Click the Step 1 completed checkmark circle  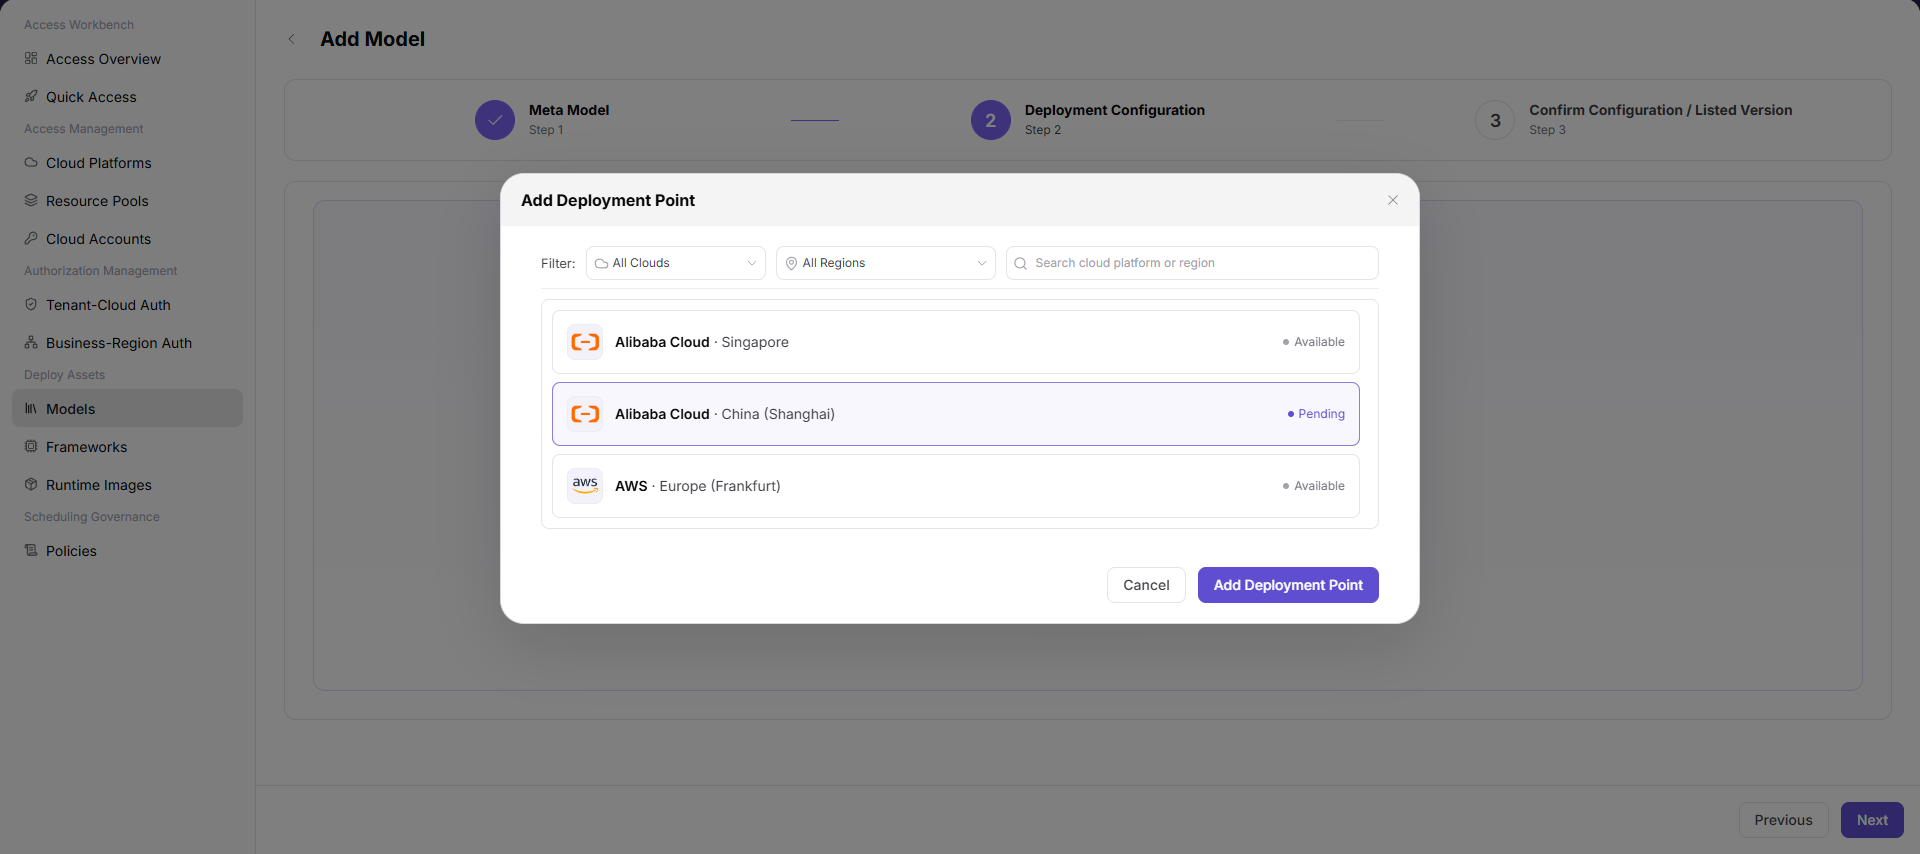point(495,120)
